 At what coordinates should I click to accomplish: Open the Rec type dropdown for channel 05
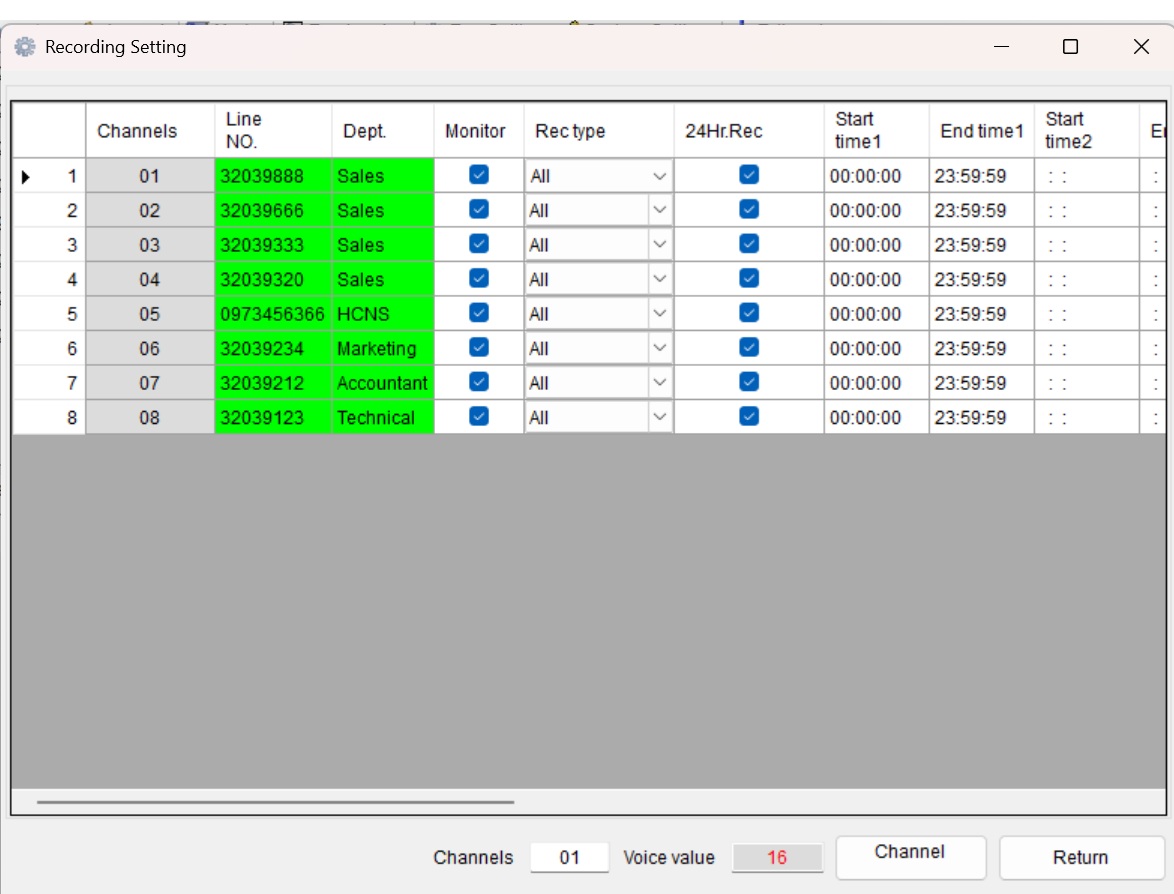click(660, 313)
